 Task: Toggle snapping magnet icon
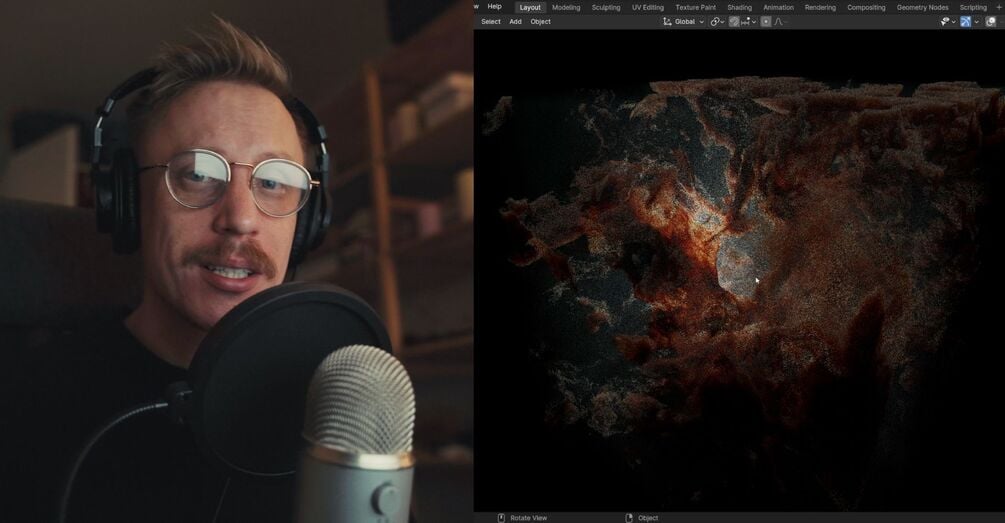point(734,22)
